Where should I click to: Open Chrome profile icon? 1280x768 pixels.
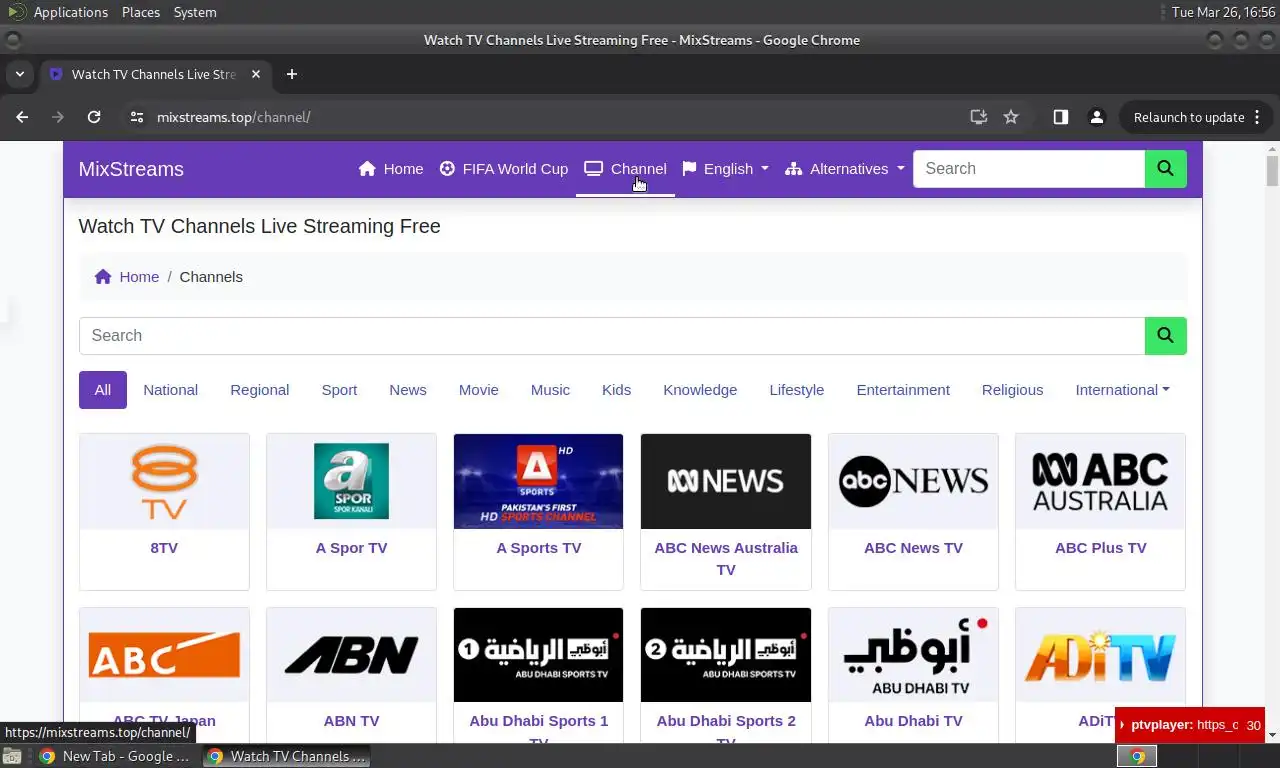1097,117
